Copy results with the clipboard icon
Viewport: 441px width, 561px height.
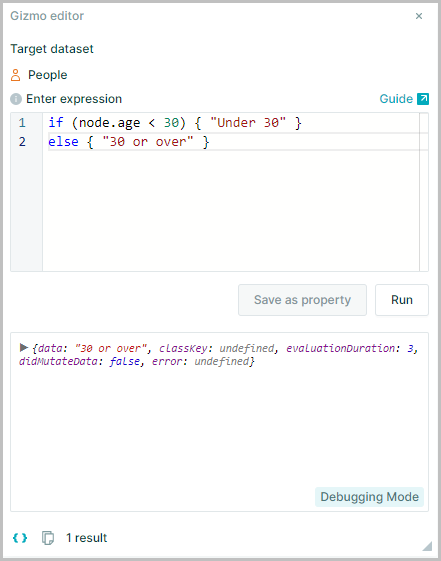point(48,538)
